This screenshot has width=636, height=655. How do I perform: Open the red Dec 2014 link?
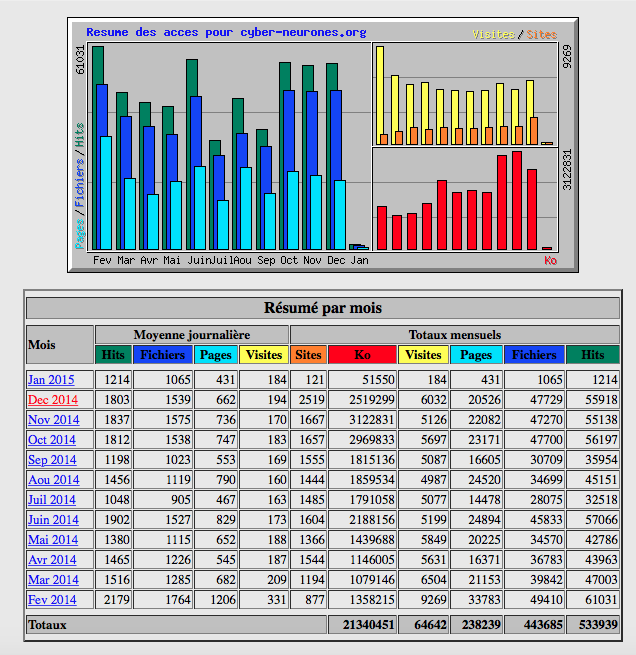(x=52, y=400)
